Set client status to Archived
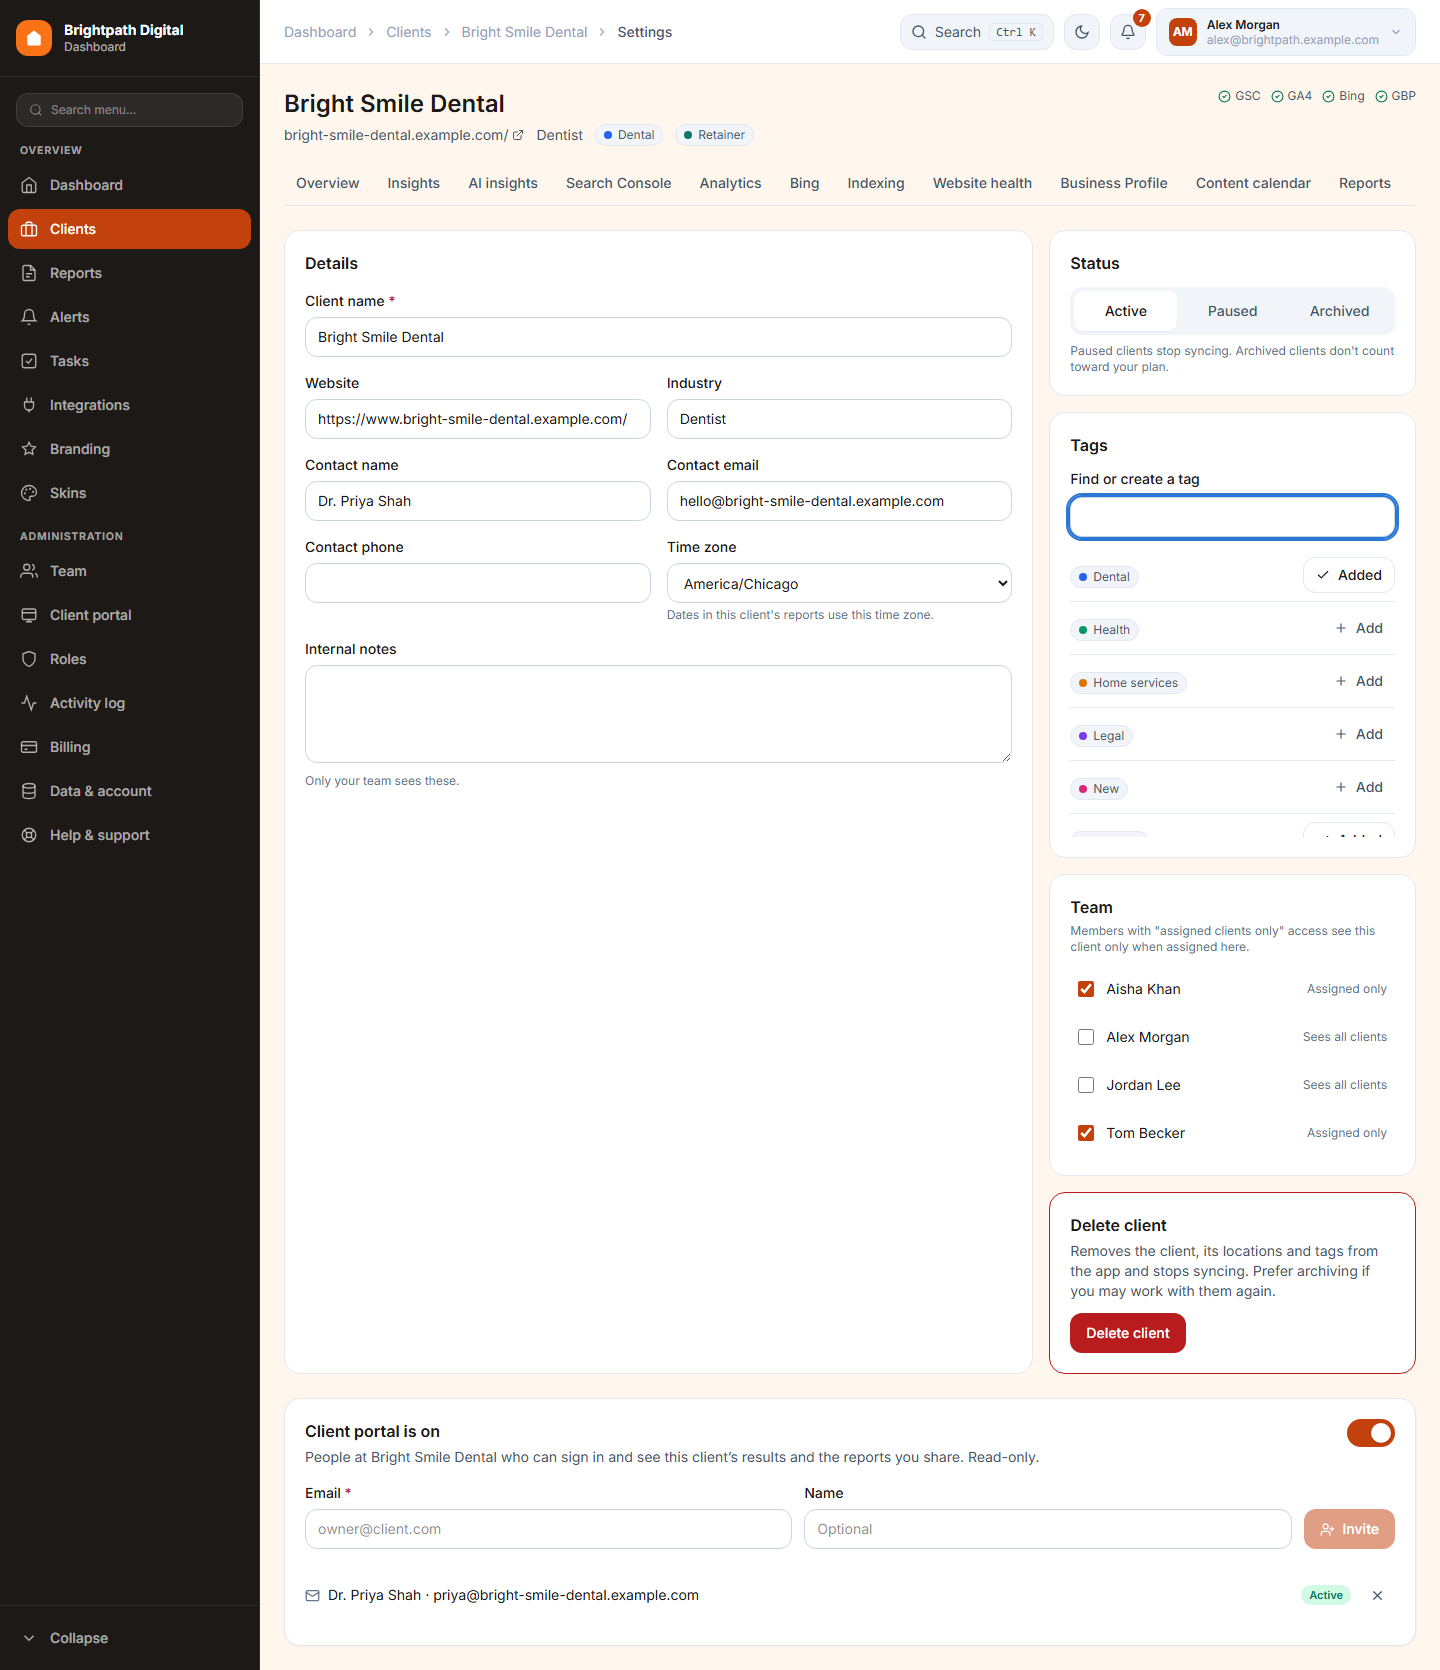 pos(1339,311)
